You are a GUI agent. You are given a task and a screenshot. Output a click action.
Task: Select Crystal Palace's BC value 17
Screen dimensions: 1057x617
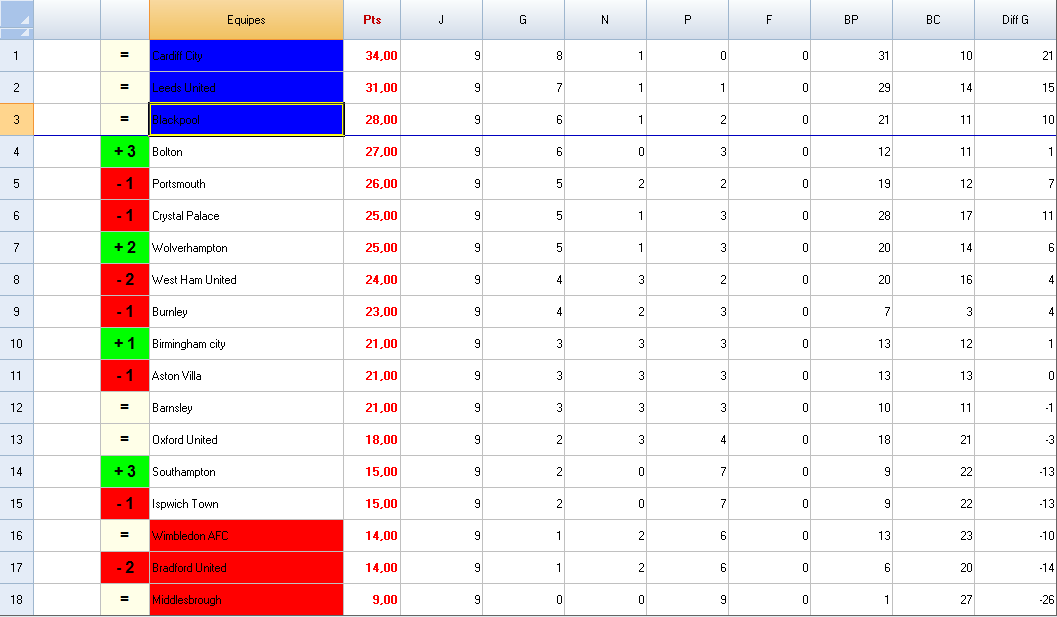pos(933,216)
